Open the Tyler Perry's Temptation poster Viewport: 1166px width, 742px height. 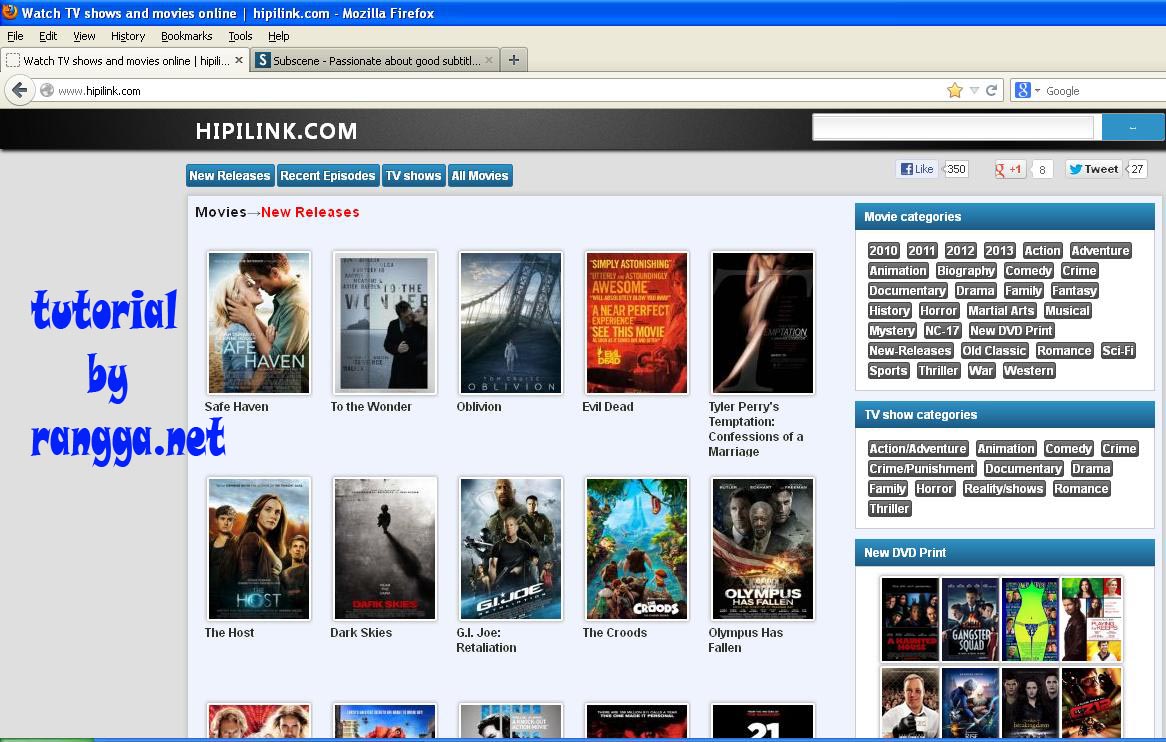(x=763, y=323)
